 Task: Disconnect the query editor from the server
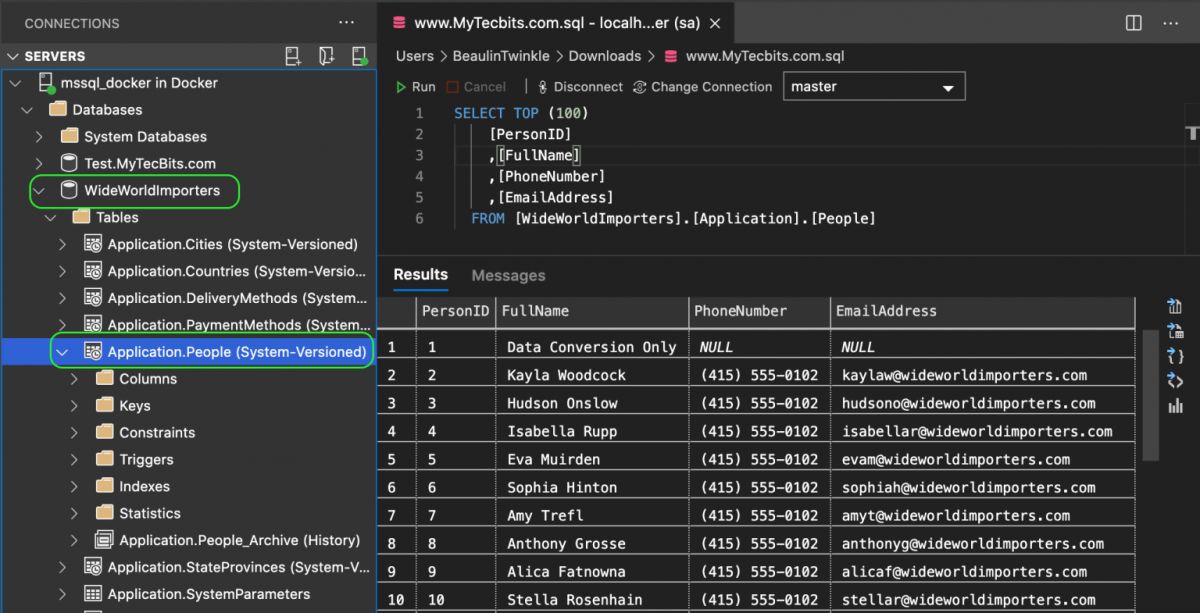pos(580,87)
